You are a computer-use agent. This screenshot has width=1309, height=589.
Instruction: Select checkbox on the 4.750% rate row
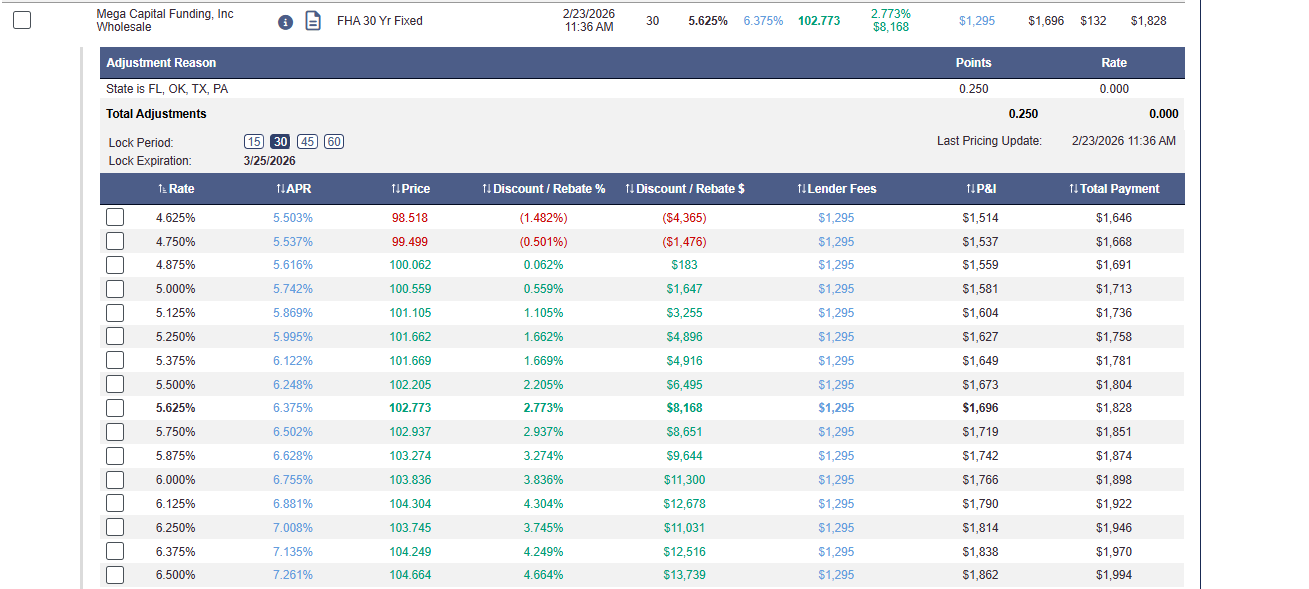tap(115, 241)
